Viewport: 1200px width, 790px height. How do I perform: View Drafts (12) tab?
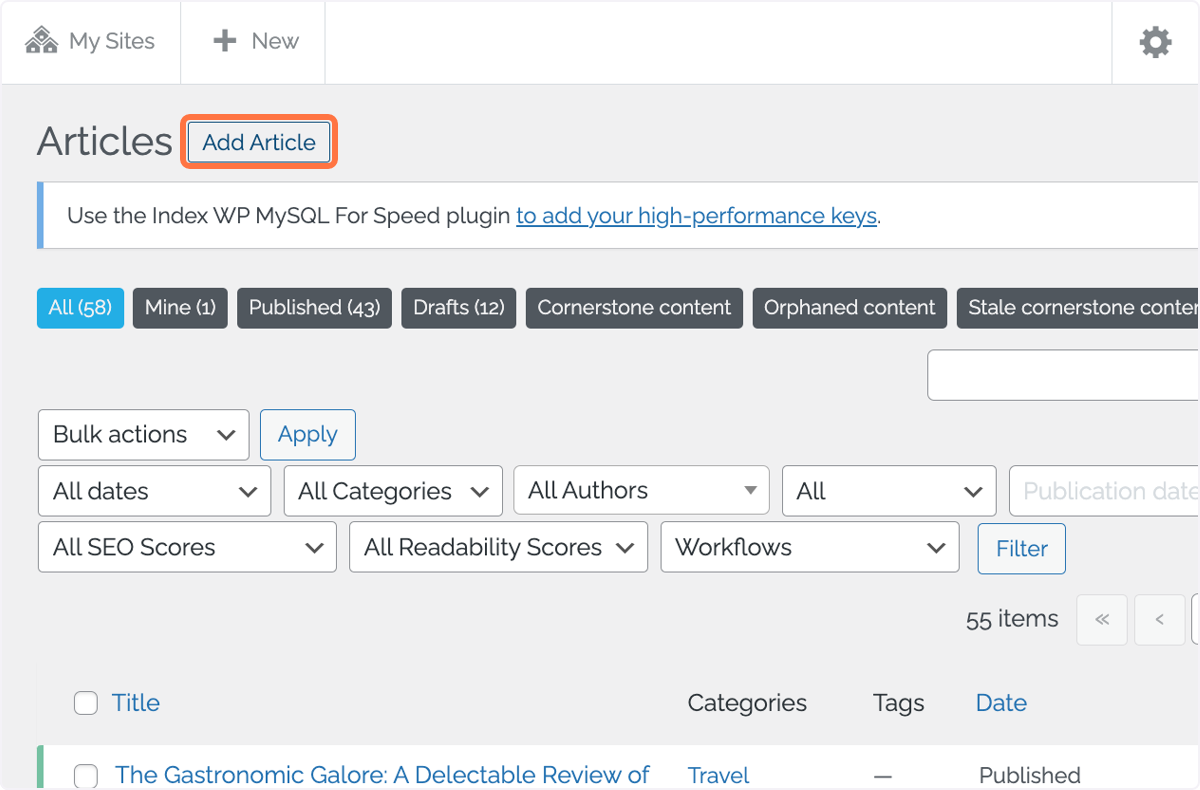[x=458, y=308]
